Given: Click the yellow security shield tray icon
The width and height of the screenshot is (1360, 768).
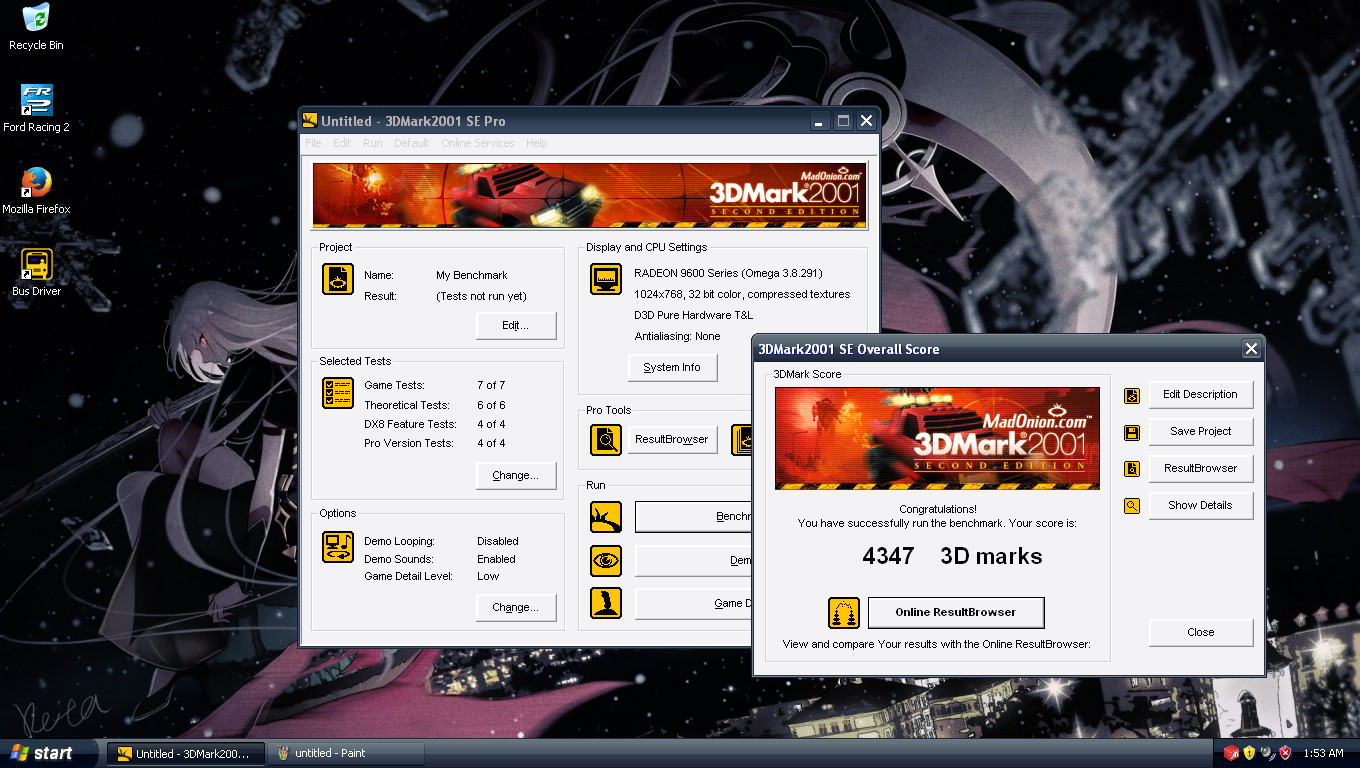Looking at the screenshot, I should click(1249, 753).
